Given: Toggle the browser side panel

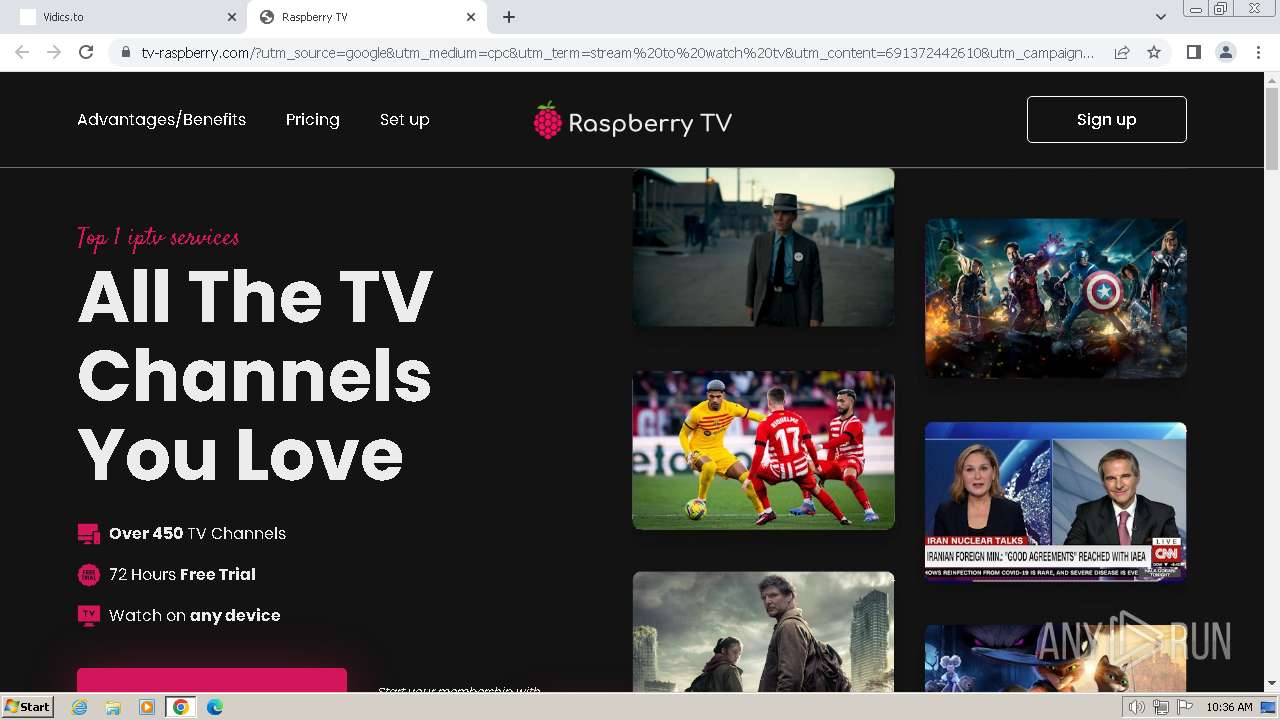Looking at the screenshot, I should pyautogui.click(x=1193, y=52).
